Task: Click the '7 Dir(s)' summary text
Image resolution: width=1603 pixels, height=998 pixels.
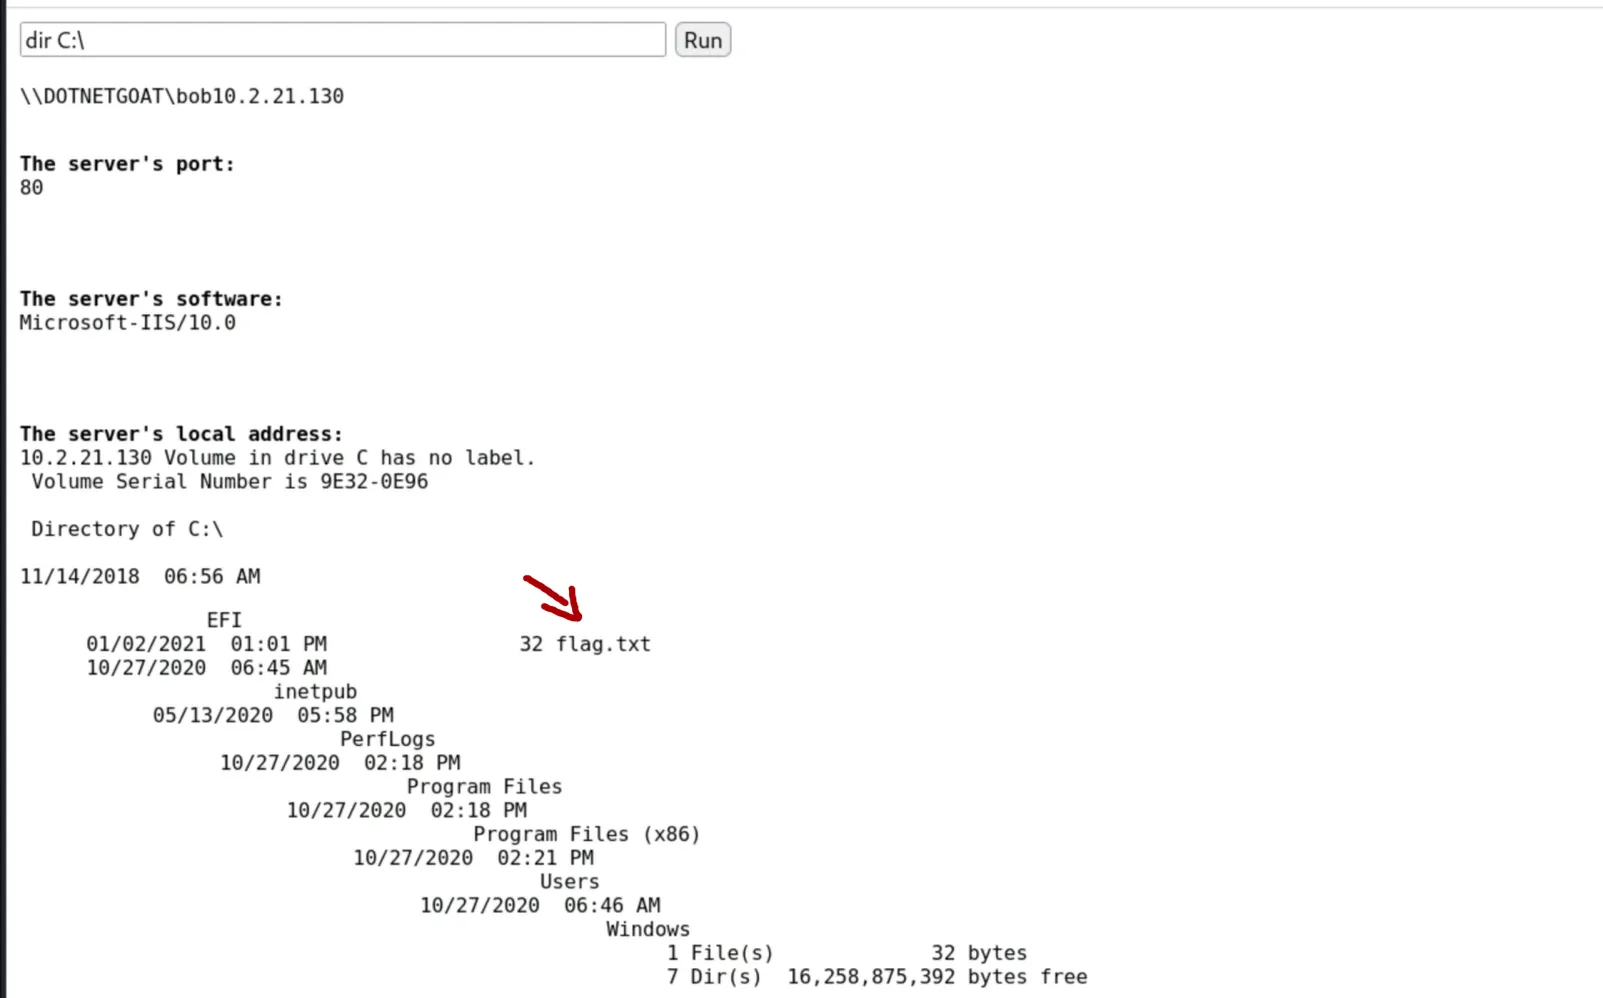Action: 714,977
